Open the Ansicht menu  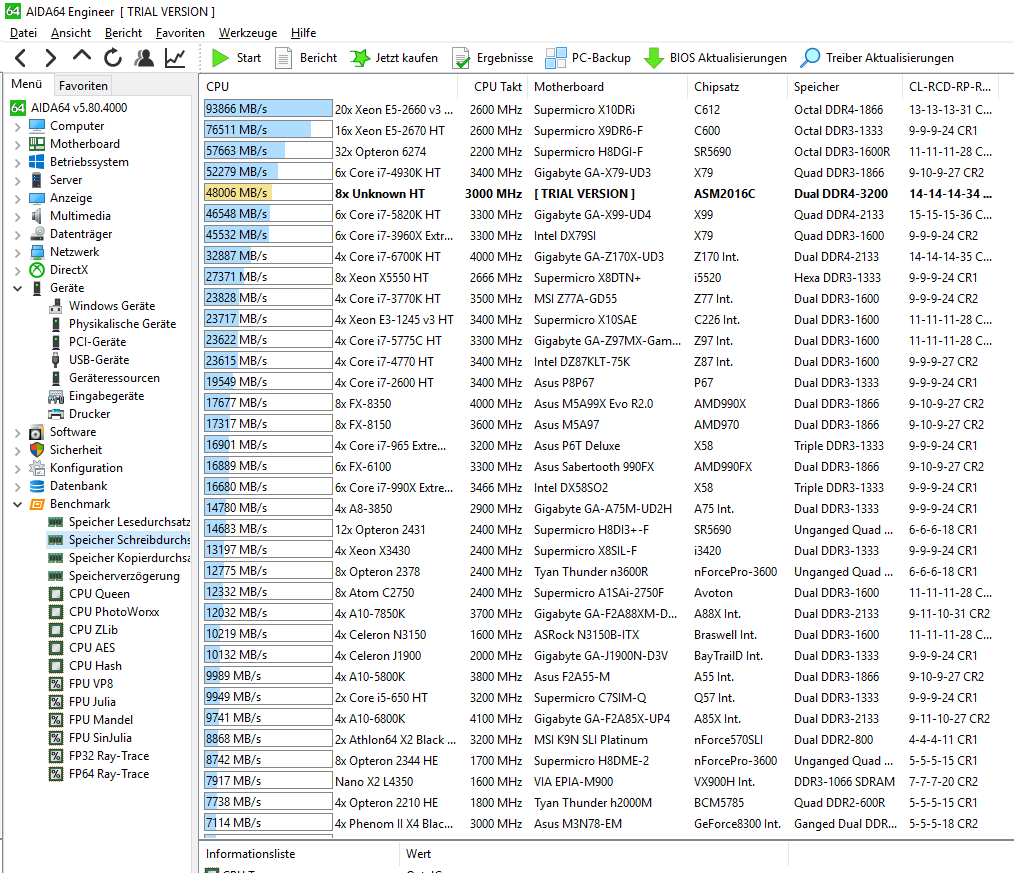[x=71, y=33]
